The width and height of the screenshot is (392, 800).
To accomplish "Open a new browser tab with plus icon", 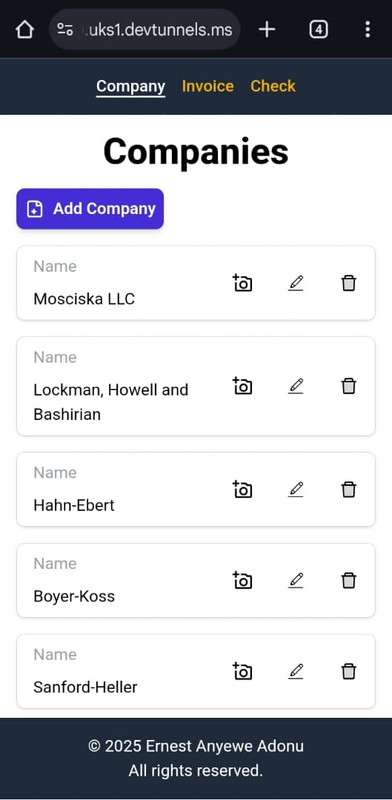I will (266, 30).
